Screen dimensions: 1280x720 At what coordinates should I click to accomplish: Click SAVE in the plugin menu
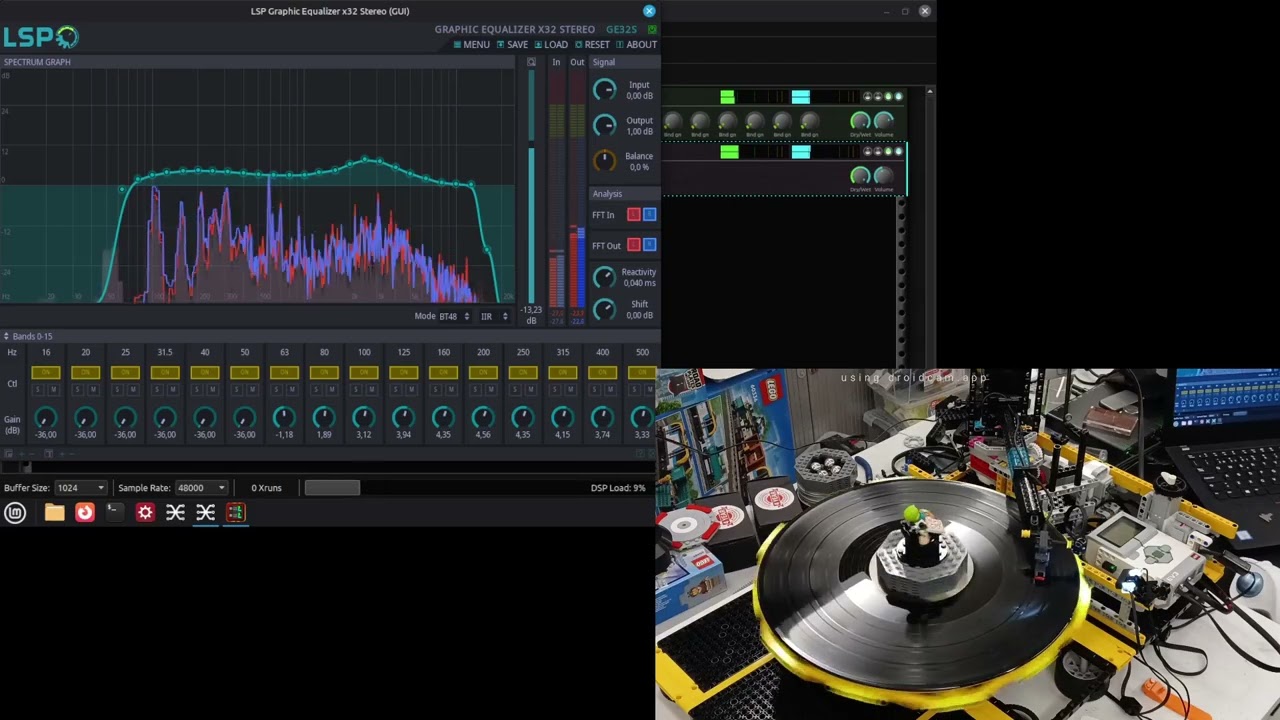[513, 45]
